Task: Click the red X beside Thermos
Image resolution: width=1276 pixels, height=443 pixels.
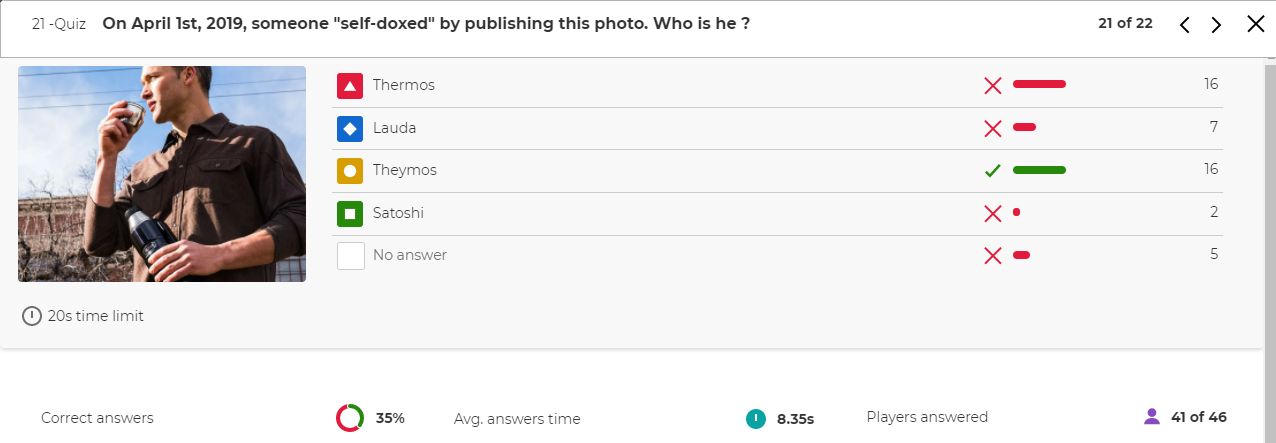Action: tap(993, 86)
